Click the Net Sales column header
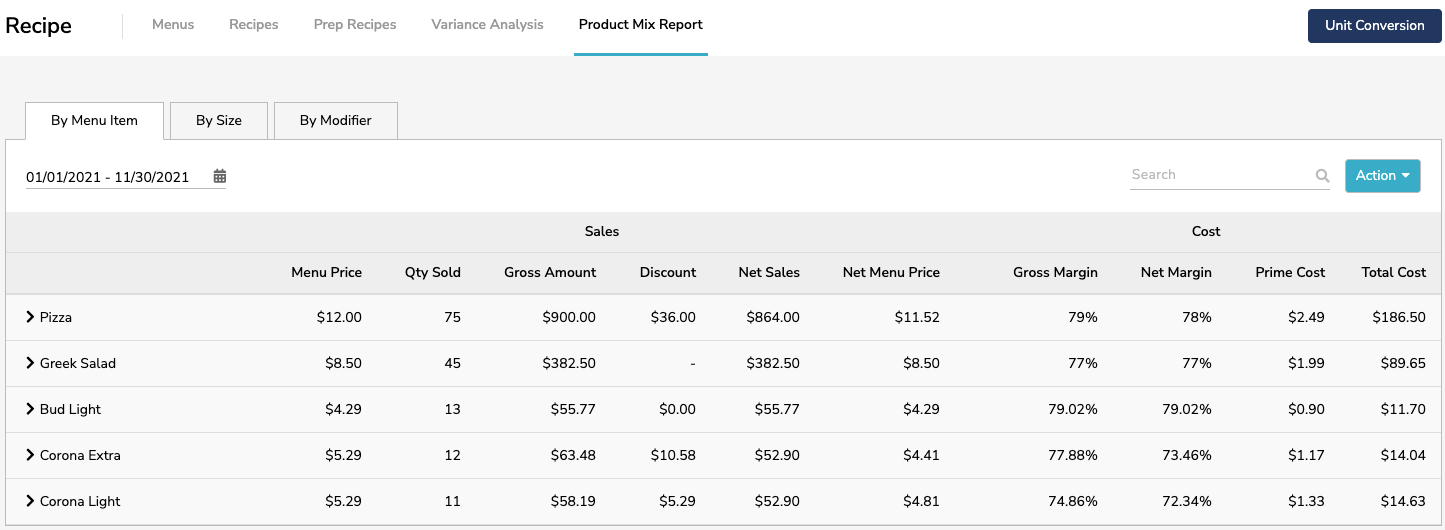 click(769, 272)
